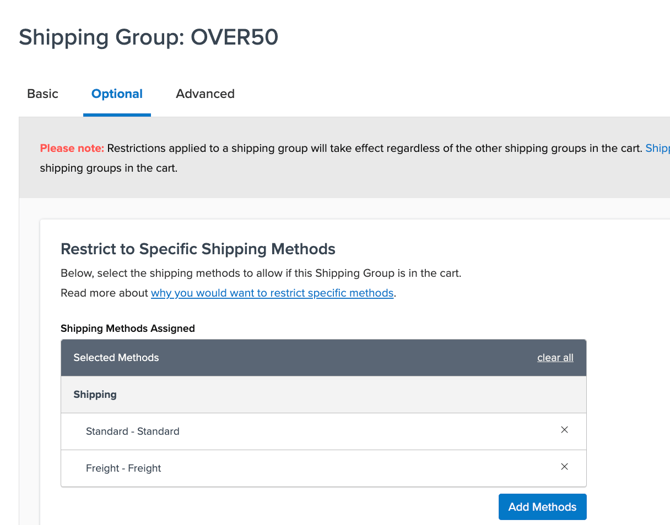Screen dimensions: 670x525
Task: Click the Selected Methods header label
Action: click(x=116, y=358)
